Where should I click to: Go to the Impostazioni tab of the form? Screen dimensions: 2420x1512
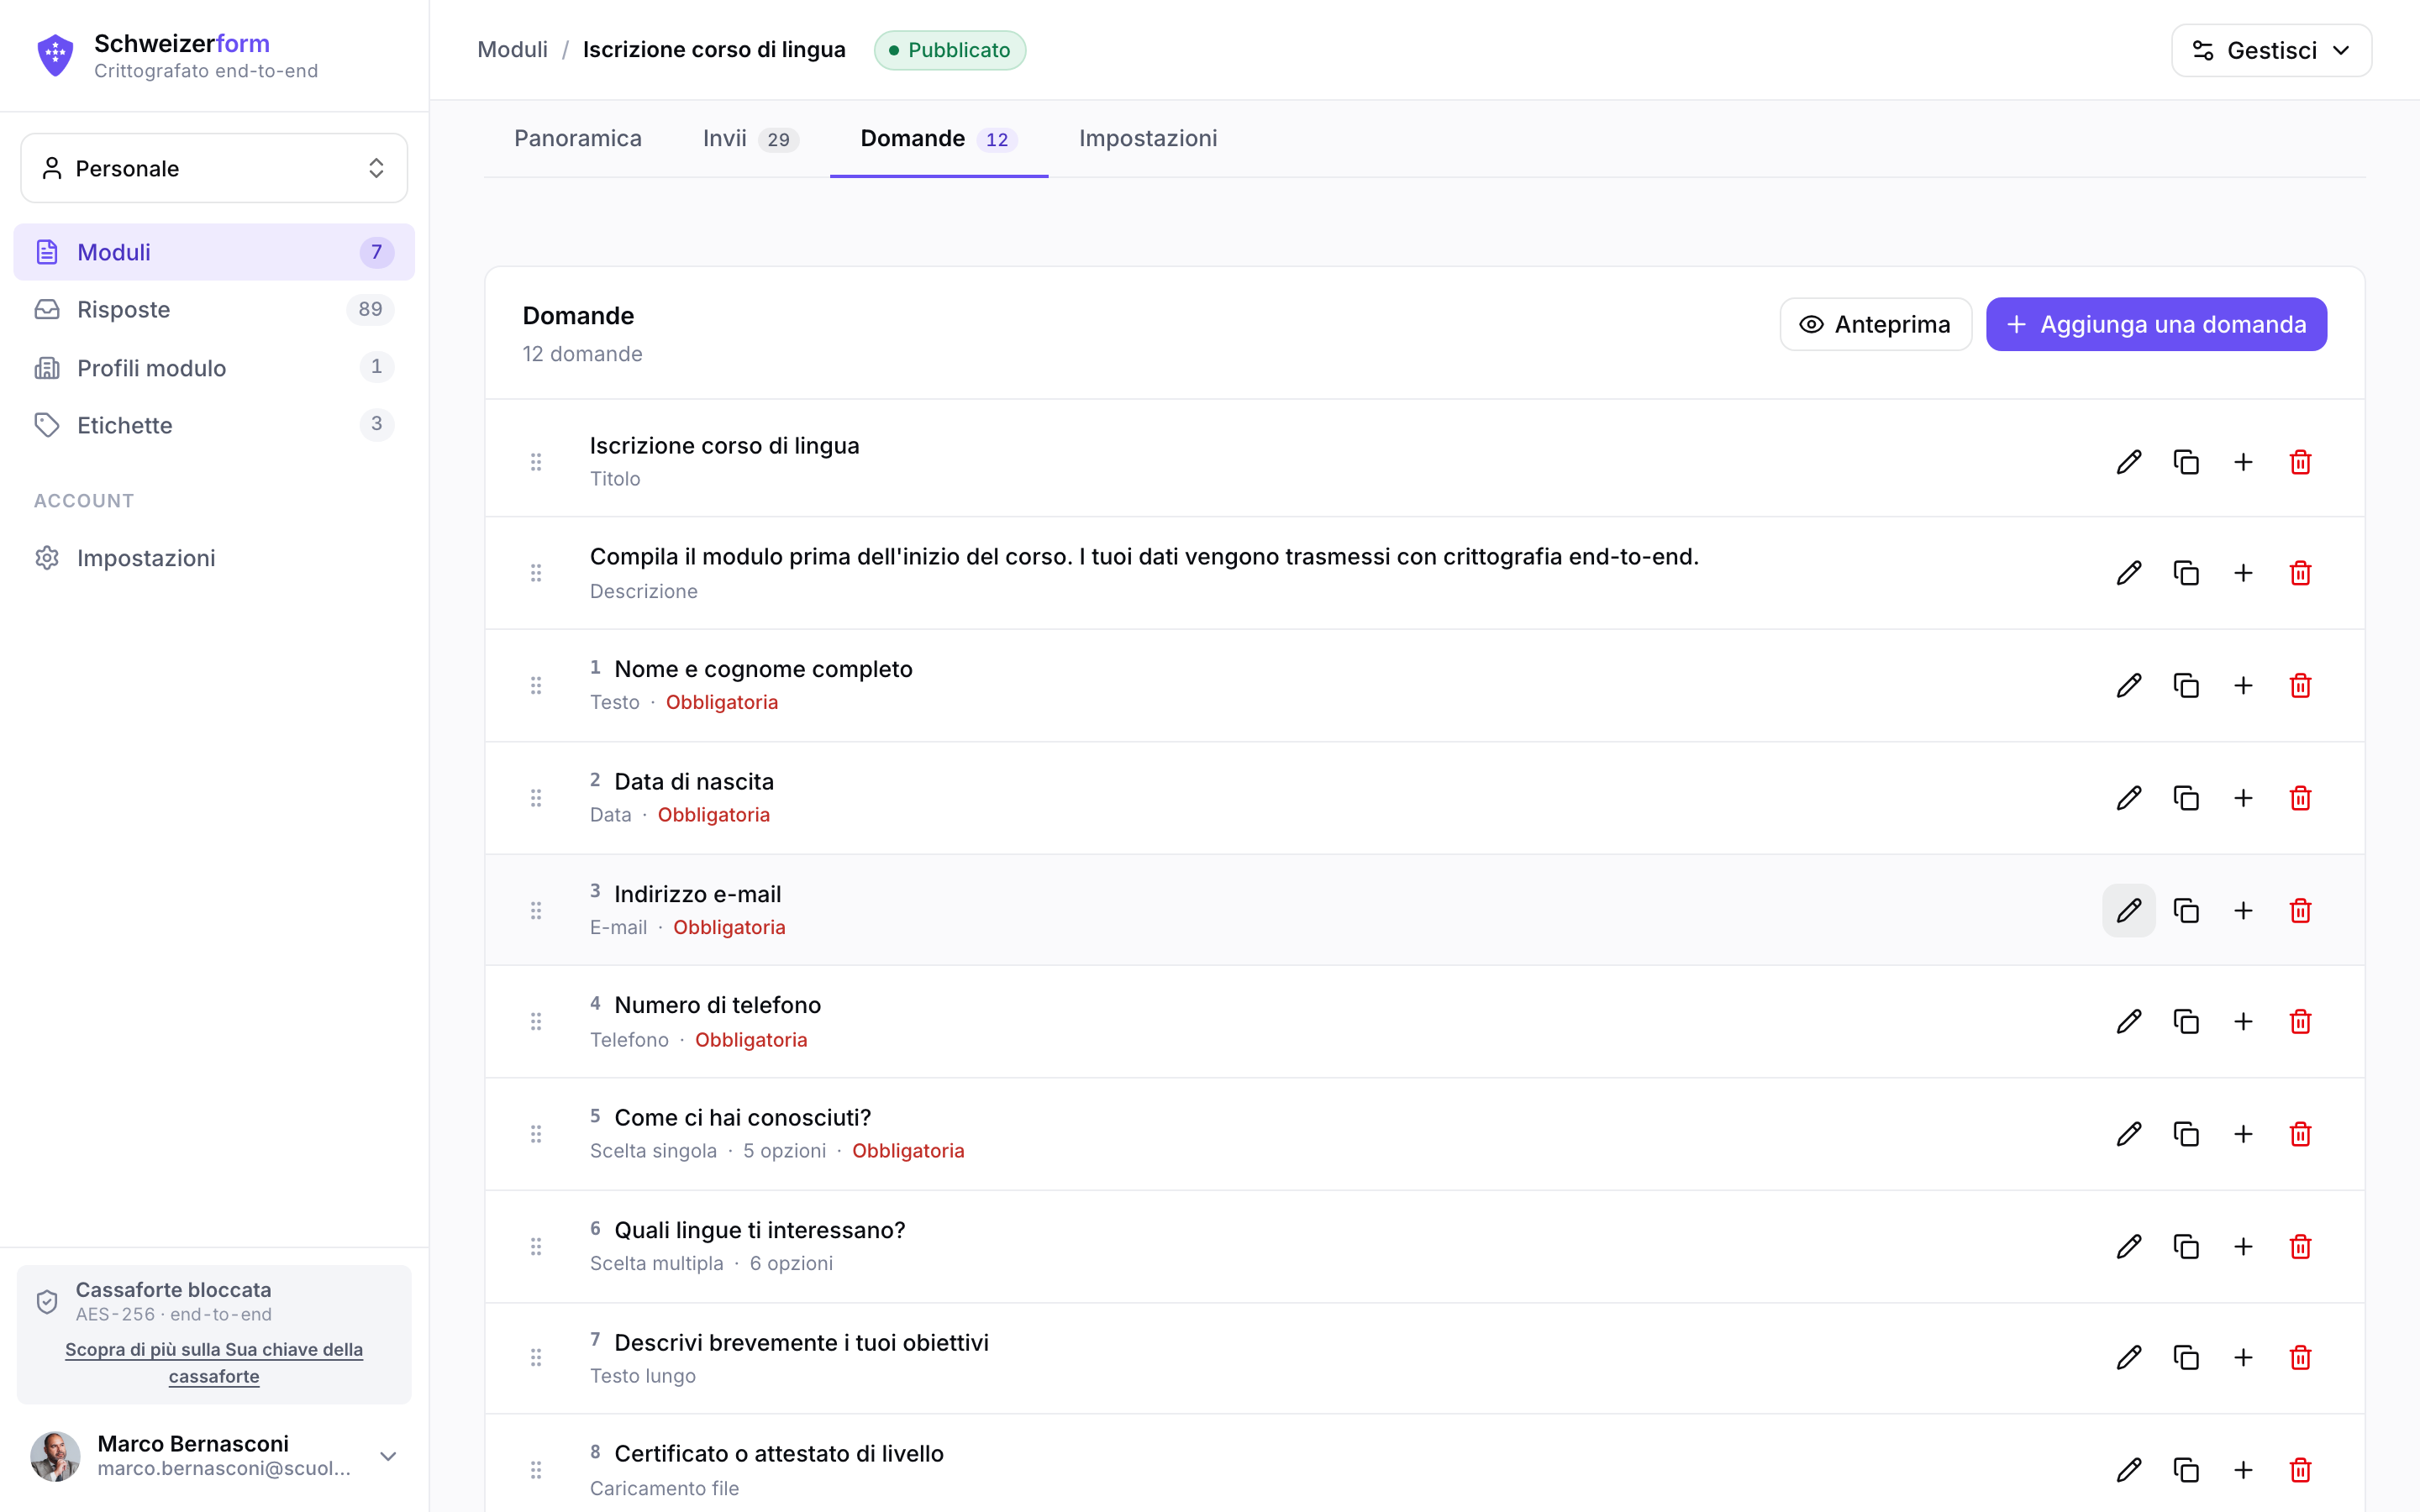(x=1148, y=139)
